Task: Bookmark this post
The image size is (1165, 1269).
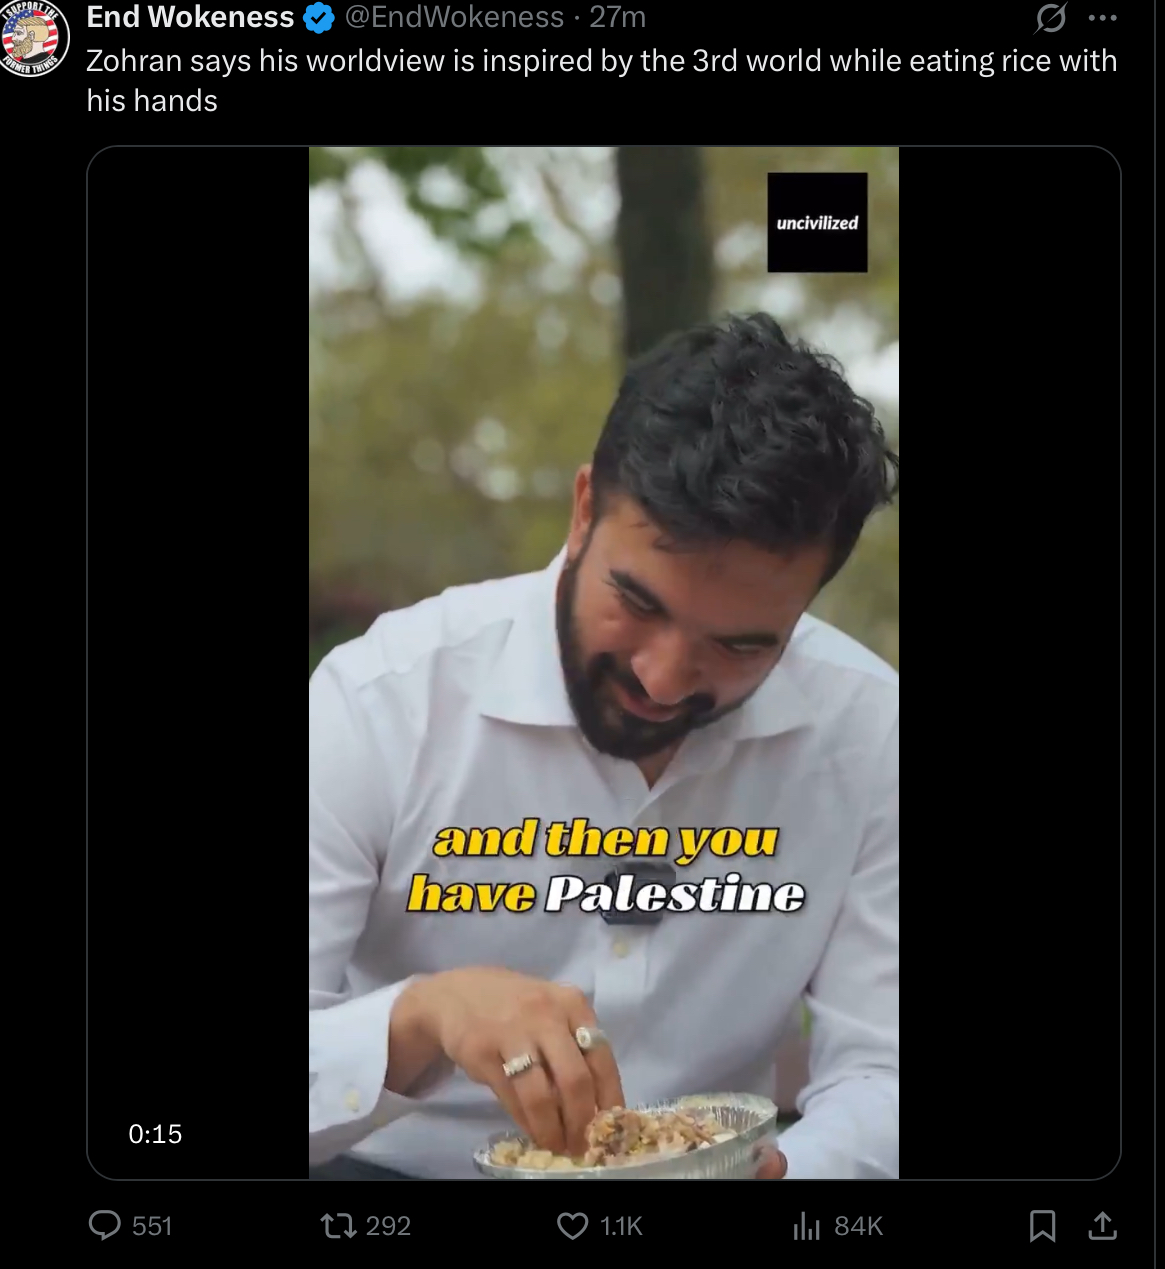Action: tap(1042, 1225)
